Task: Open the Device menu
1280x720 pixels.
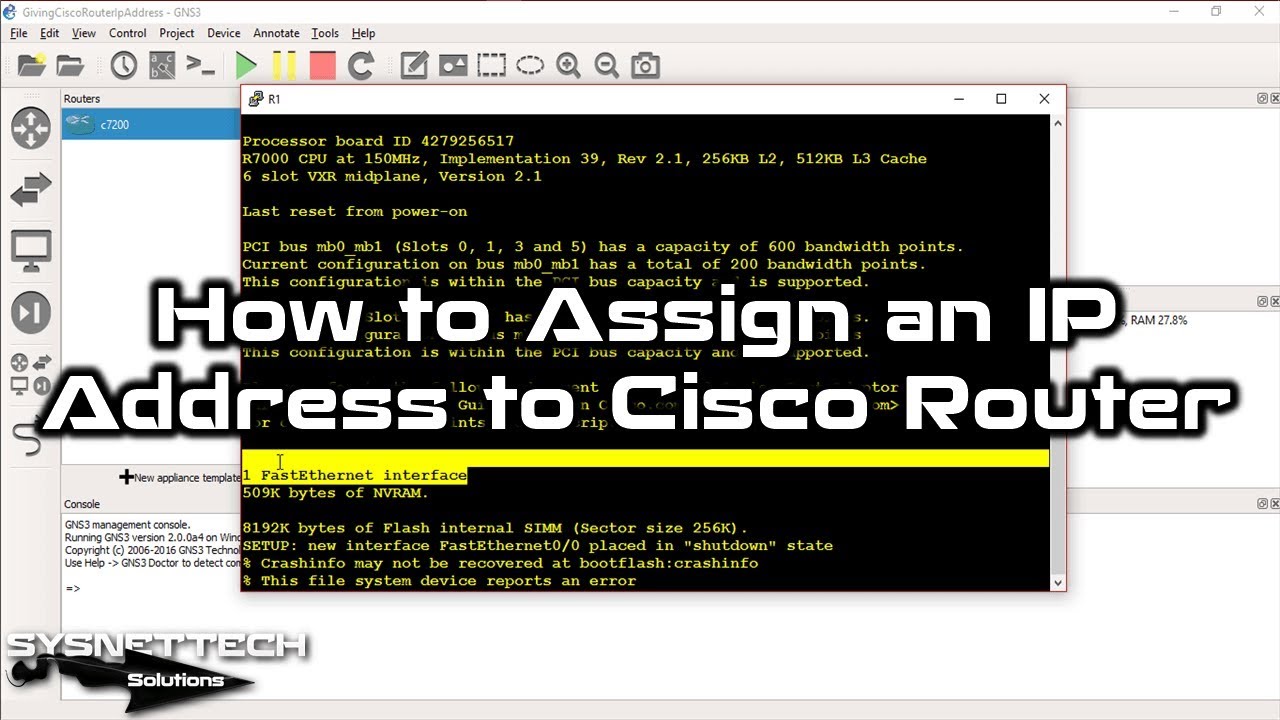Action: tap(224, 33)
